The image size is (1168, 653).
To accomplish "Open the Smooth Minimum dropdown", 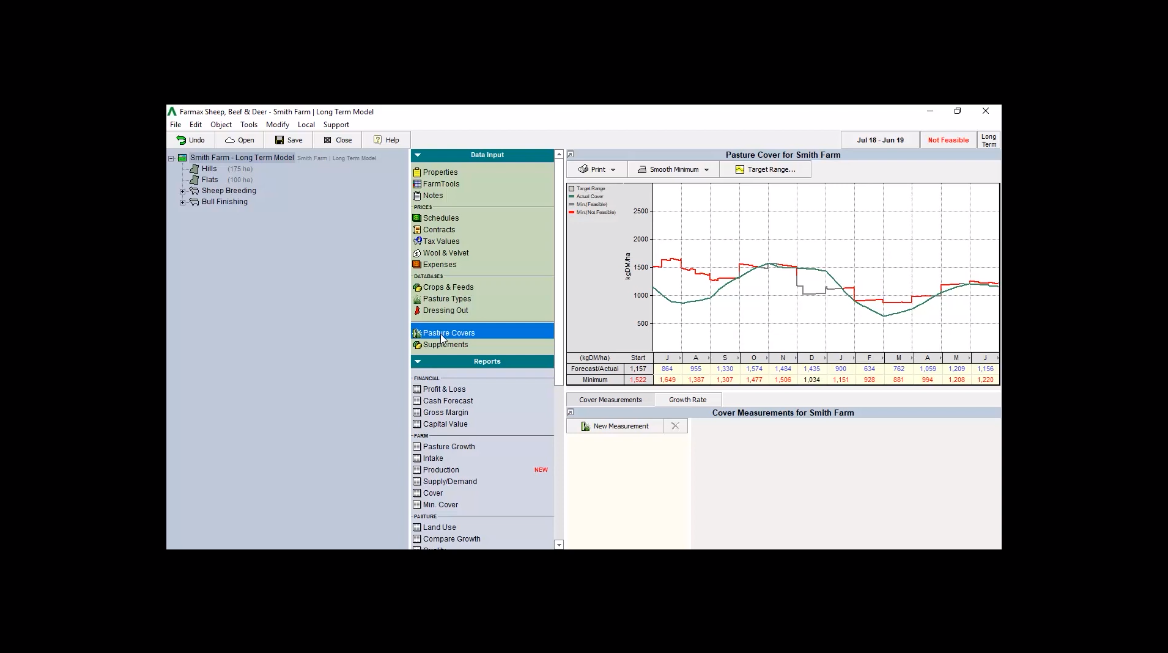I will [x=673, y=170].
